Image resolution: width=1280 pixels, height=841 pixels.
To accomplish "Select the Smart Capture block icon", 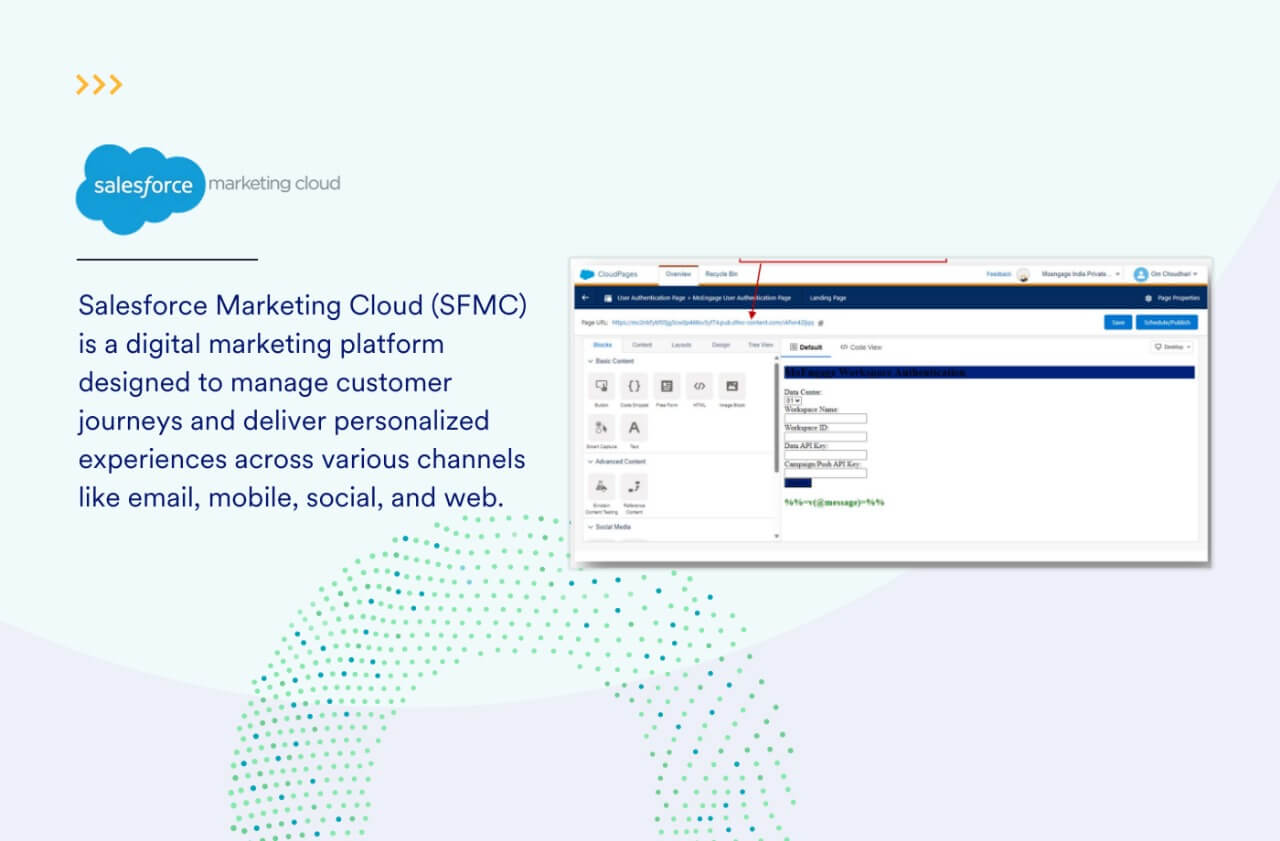I will [x=601, y=428].
